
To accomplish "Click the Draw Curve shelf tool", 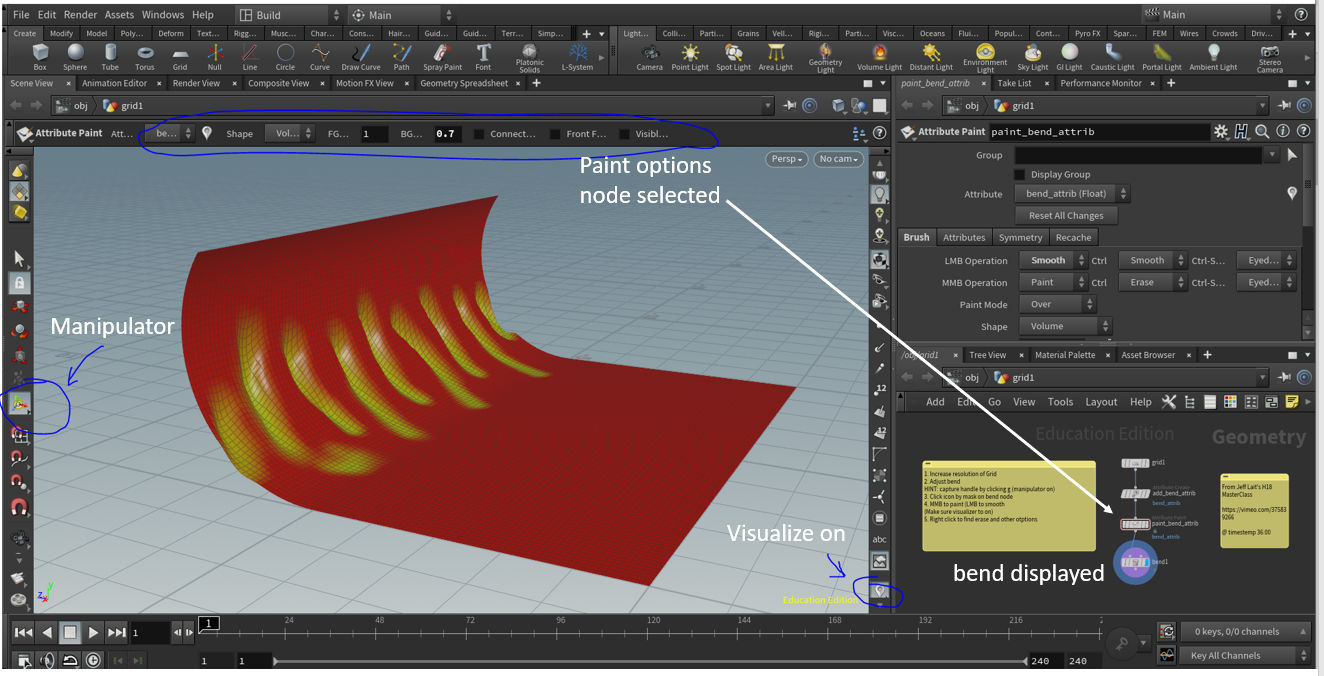I will tap(361, 57).
